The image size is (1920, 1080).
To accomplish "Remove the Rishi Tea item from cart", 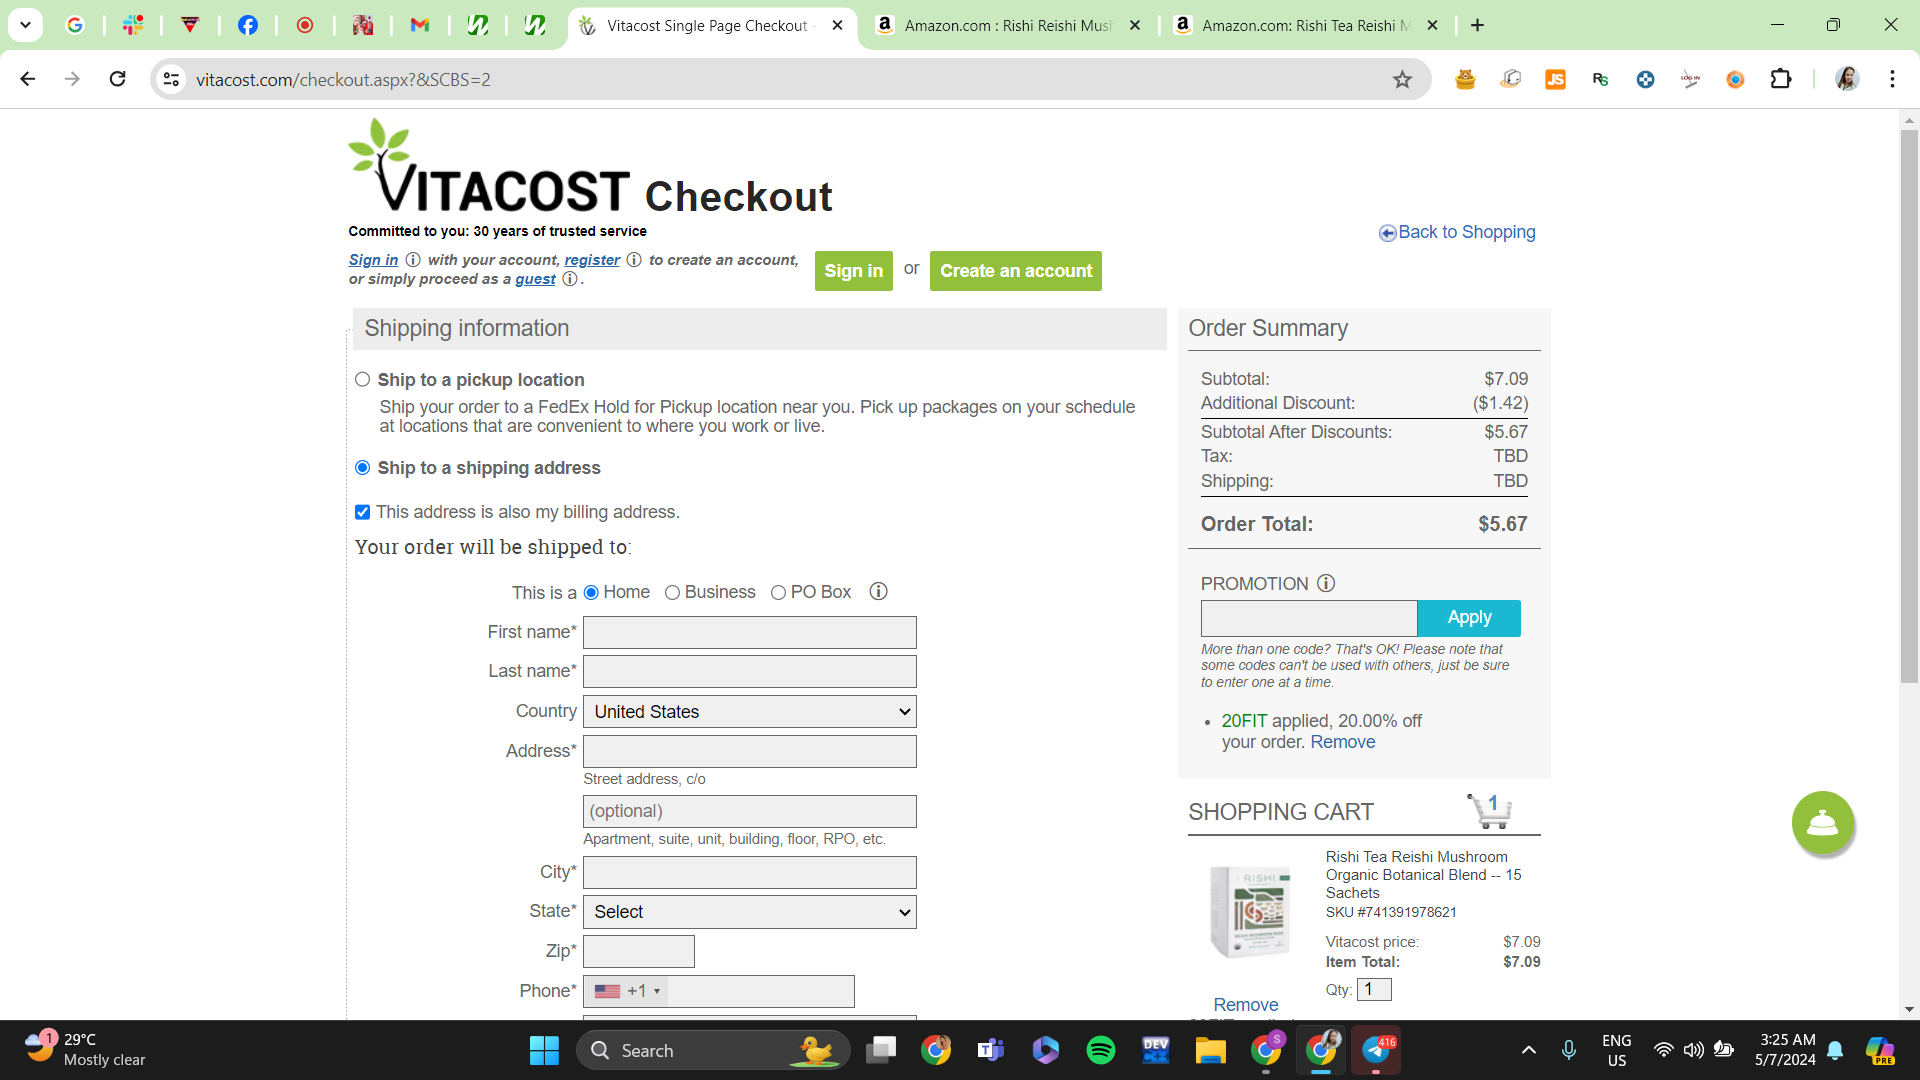I will pos(1246,1005).
